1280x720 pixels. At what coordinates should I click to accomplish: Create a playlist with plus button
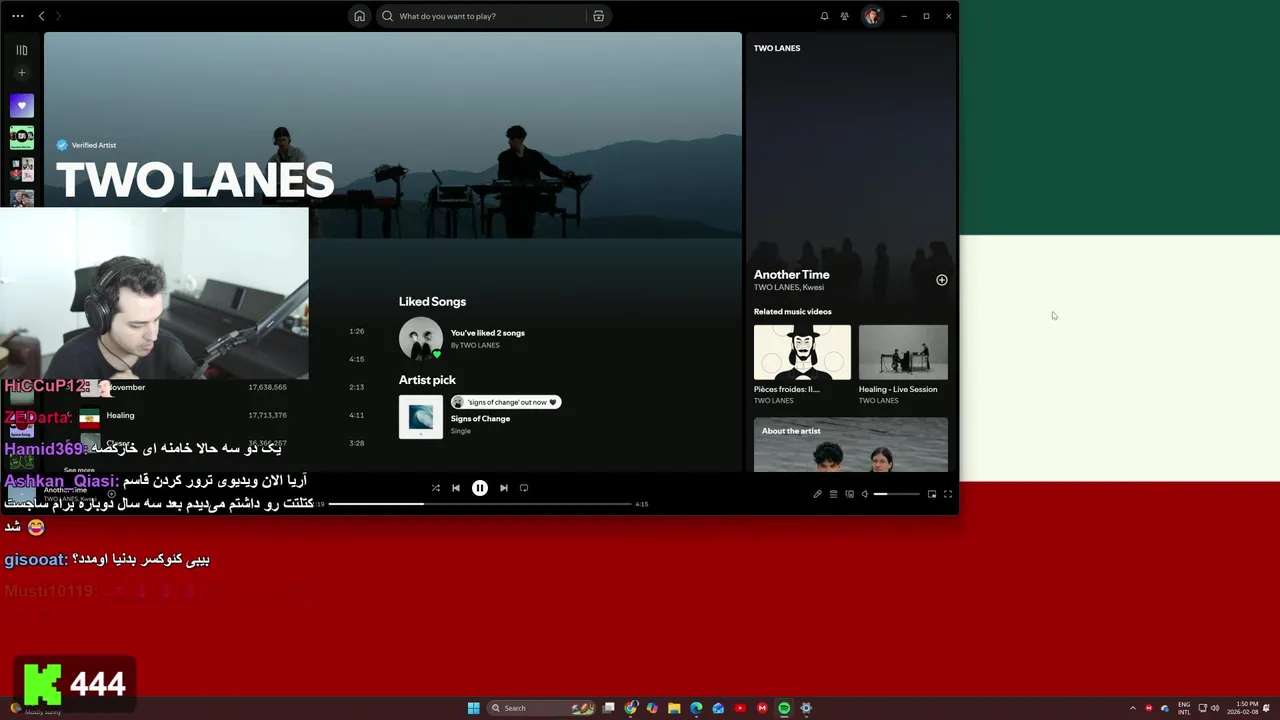pyautogui.click(x=21, y=73)
